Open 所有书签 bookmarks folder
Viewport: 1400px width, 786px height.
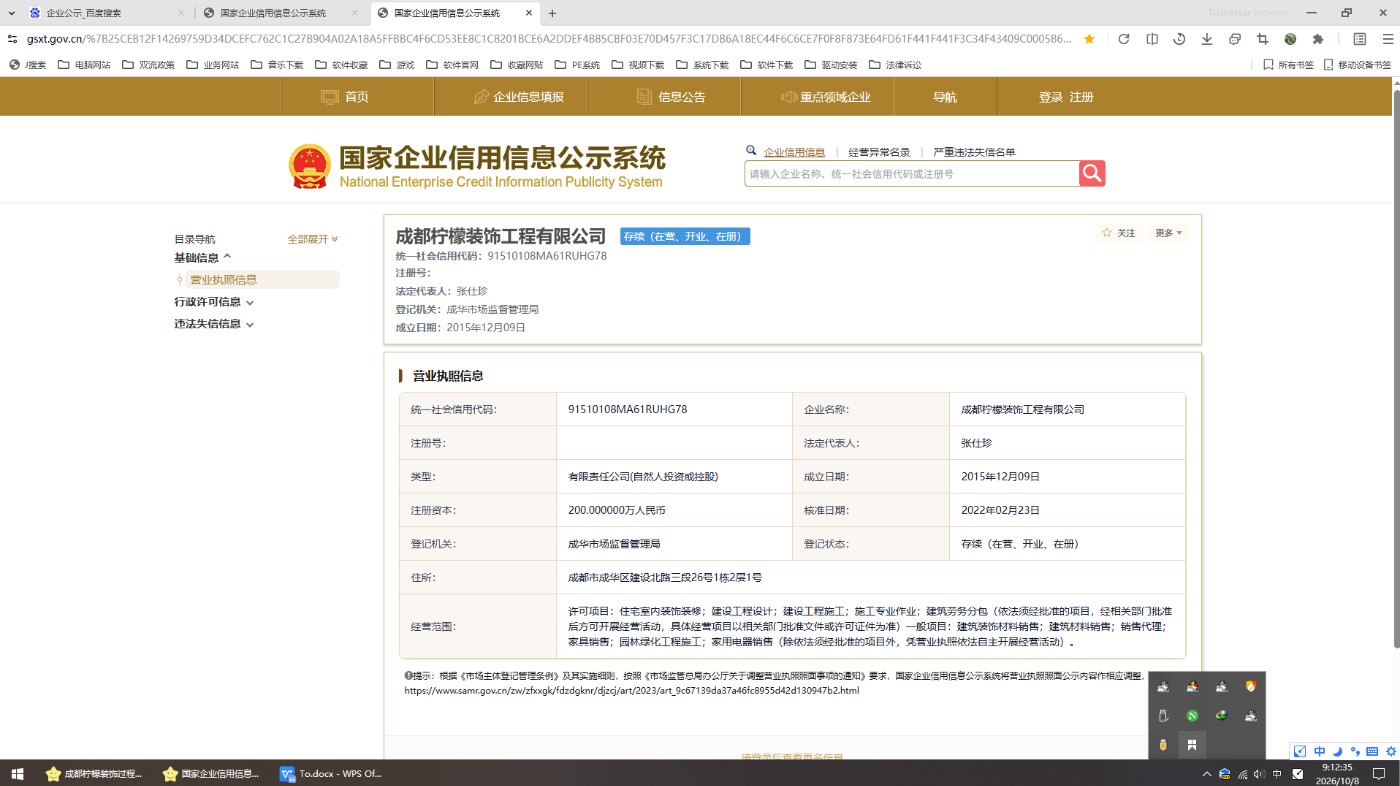click(x=1288, y=65)
